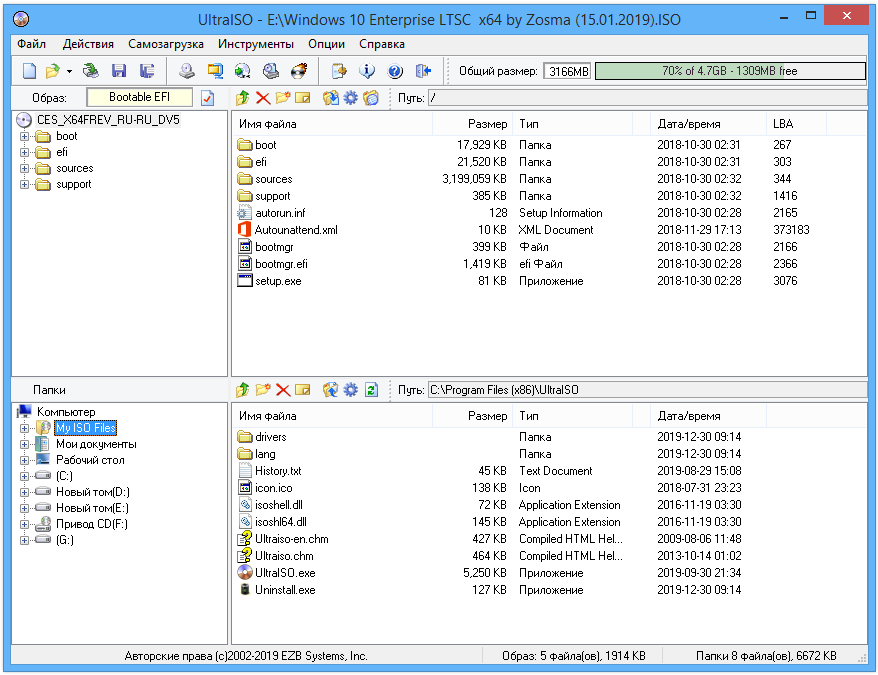The width and height of the screenshot is (878, 675).
Task: Click the add files icon in main toolbar
Action: [339, 71]
